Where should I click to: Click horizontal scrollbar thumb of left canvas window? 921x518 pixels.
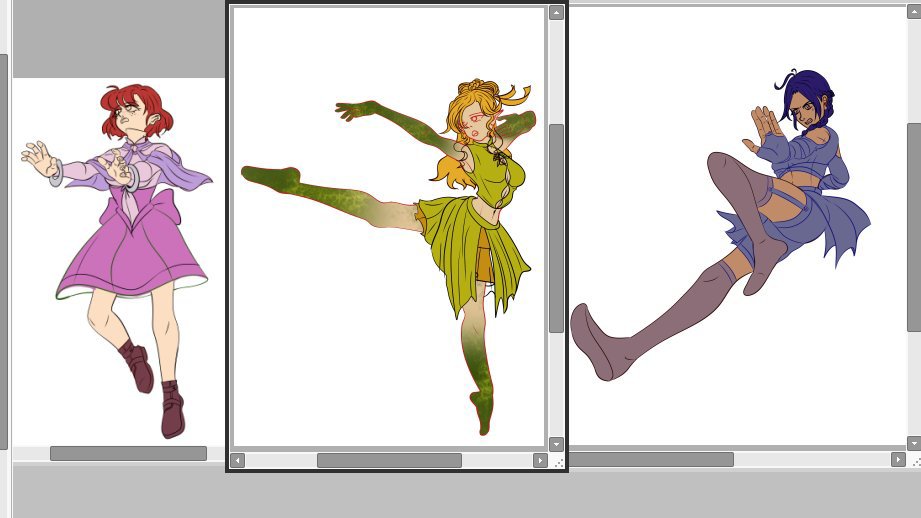tap(128, 453)
